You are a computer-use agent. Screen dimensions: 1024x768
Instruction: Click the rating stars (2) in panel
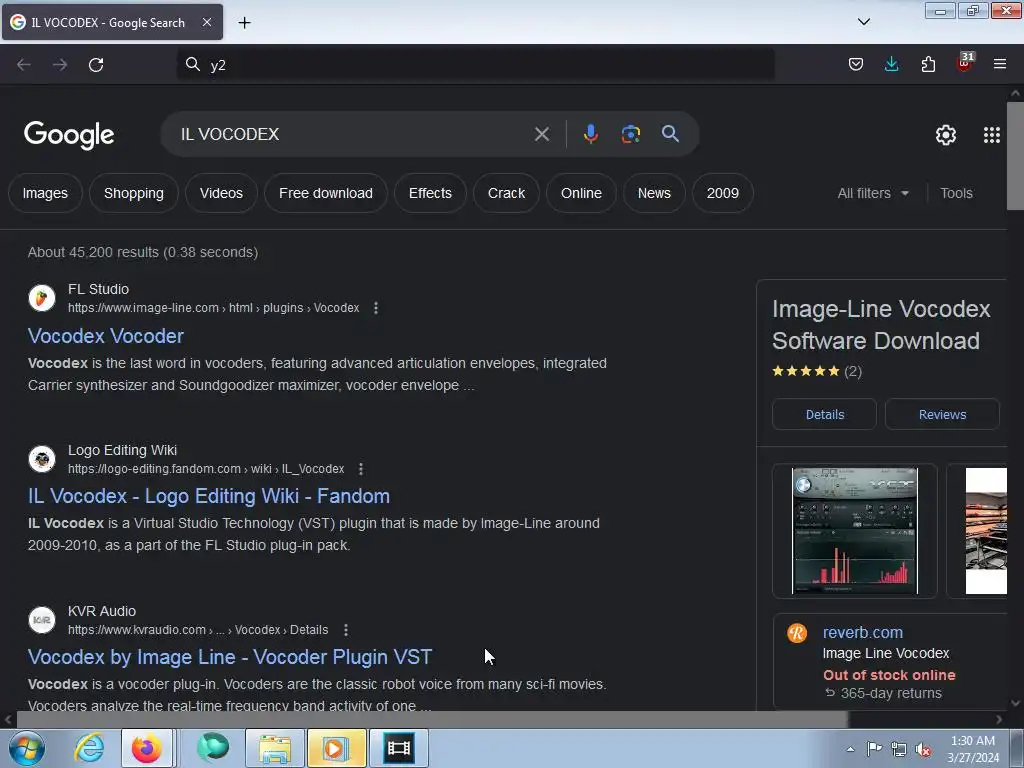[816, 372]
